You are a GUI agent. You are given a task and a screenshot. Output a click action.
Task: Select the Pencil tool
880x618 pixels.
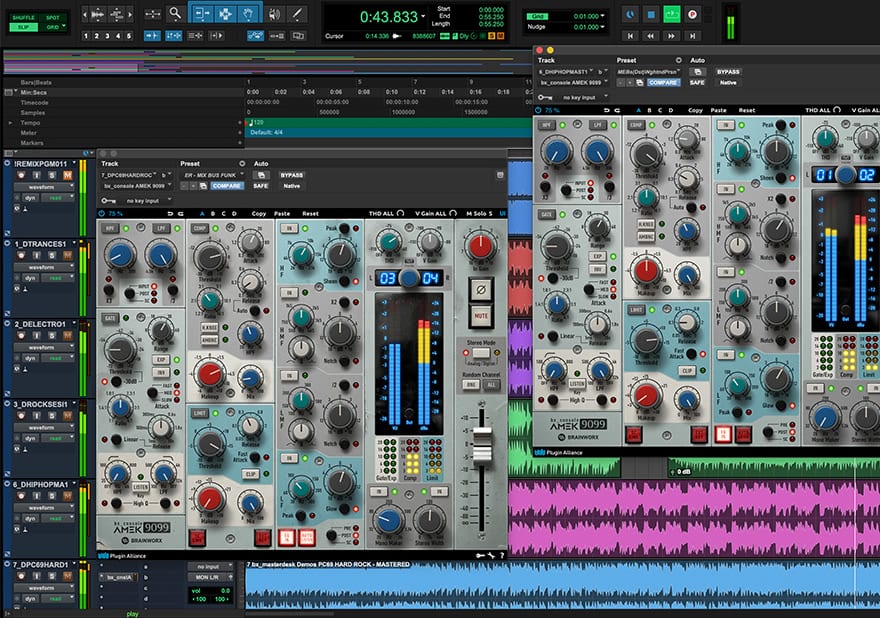pyautogui.click(x=298, y=11)
